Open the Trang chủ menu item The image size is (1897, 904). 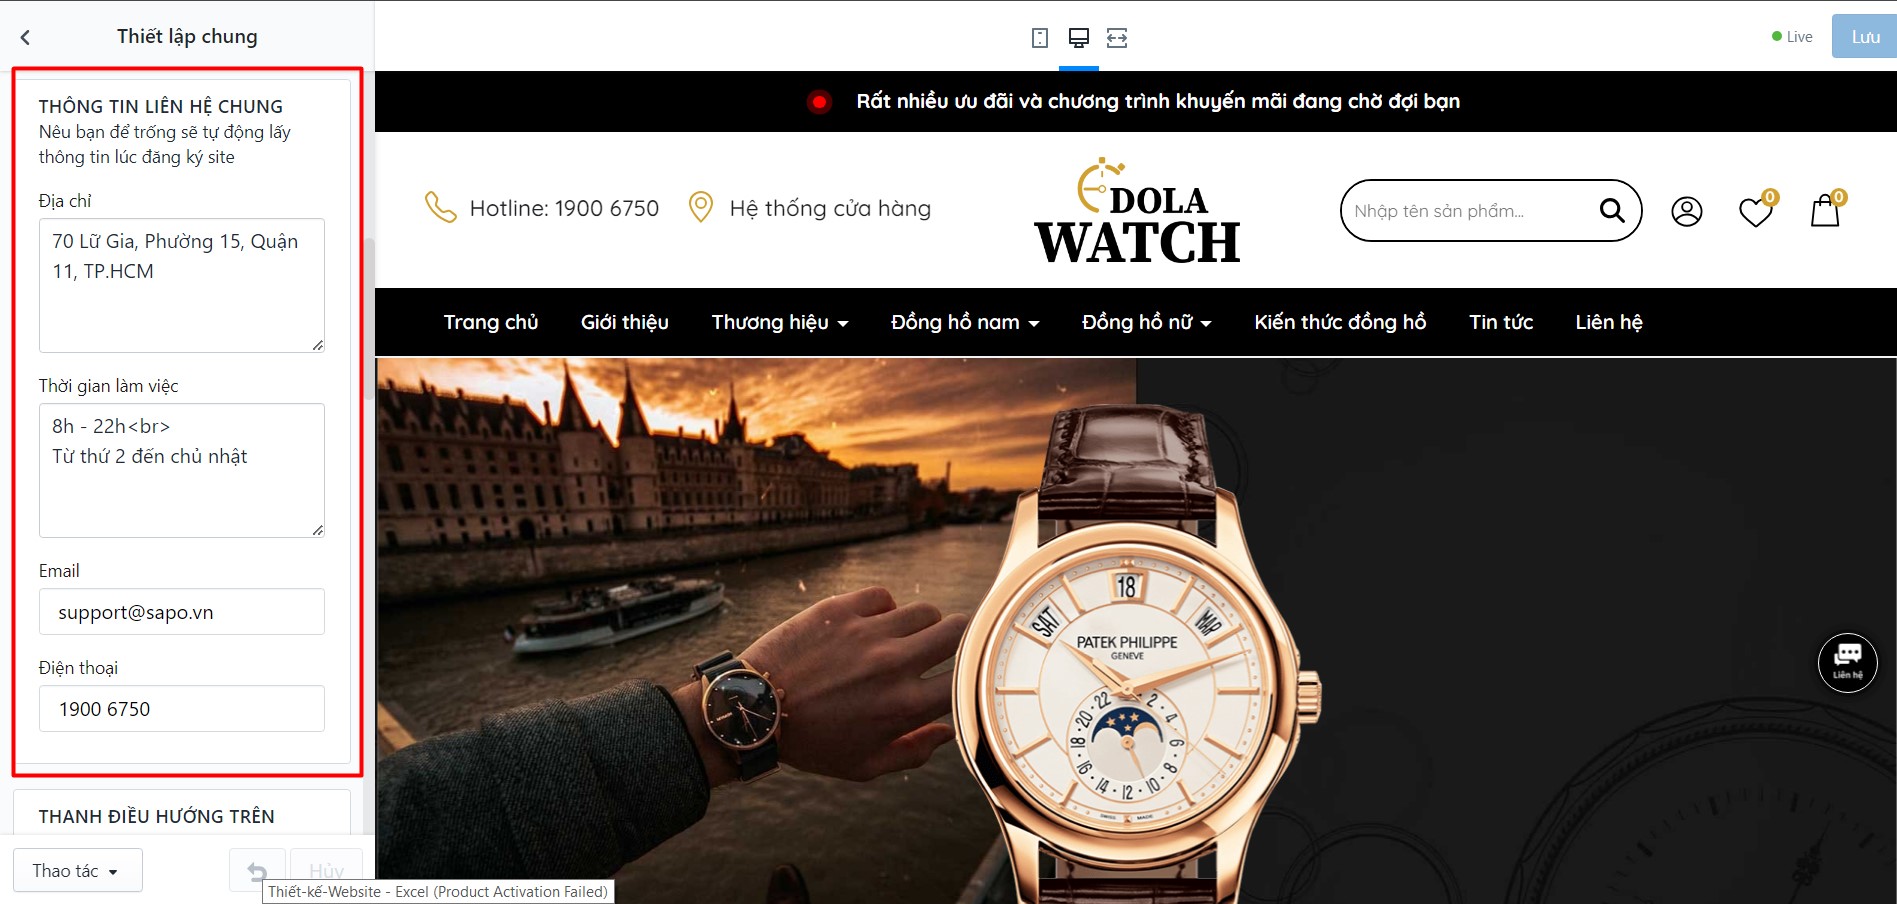(x=491, y=322)
